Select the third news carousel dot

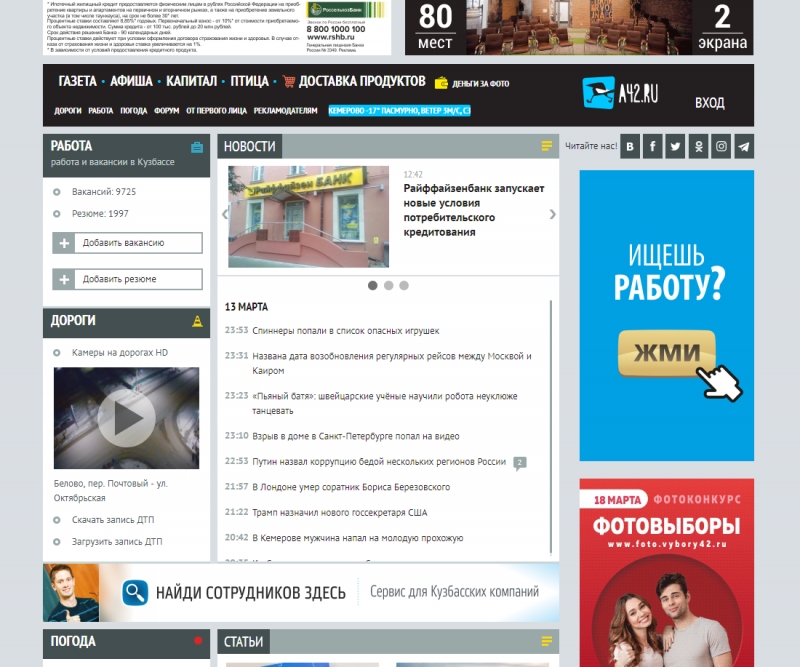(404, 285)
